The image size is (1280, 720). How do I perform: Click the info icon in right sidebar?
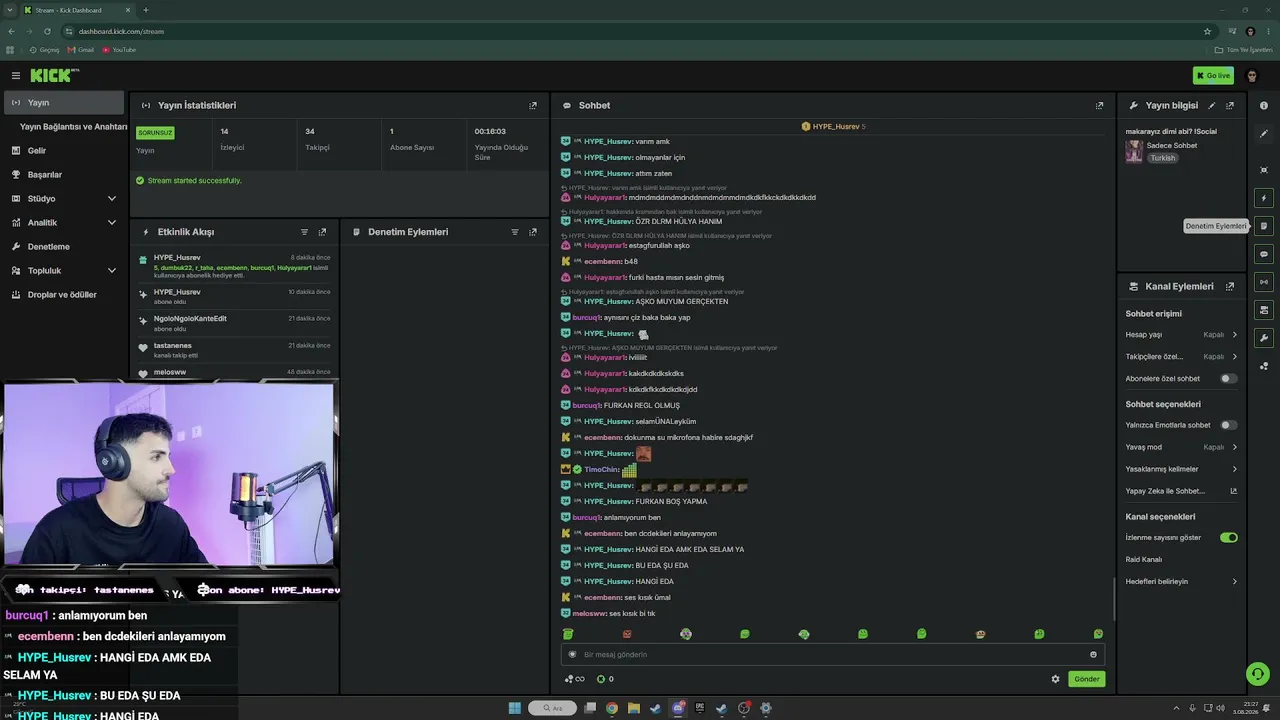click(x=1264, y=105)
